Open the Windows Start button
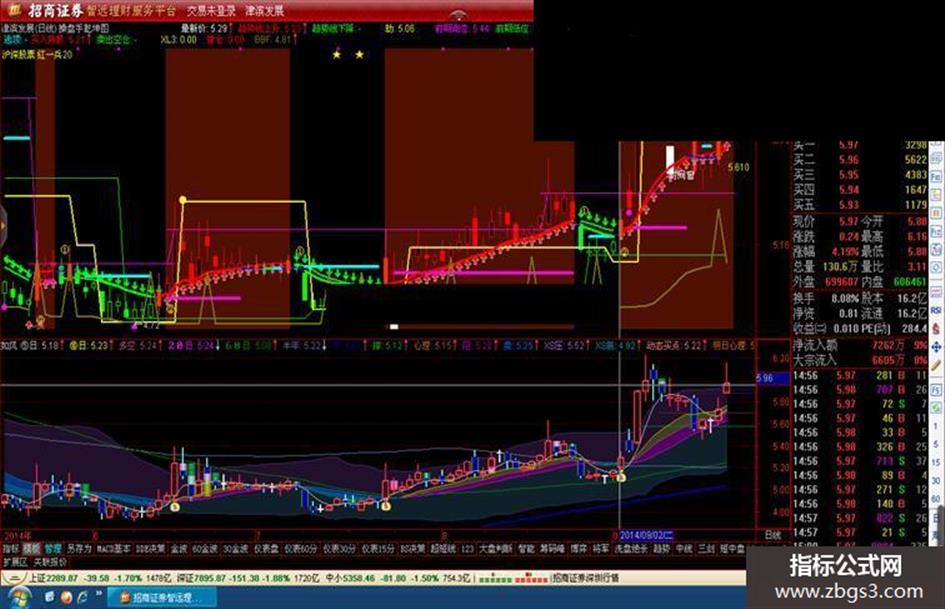 (19, 597)
